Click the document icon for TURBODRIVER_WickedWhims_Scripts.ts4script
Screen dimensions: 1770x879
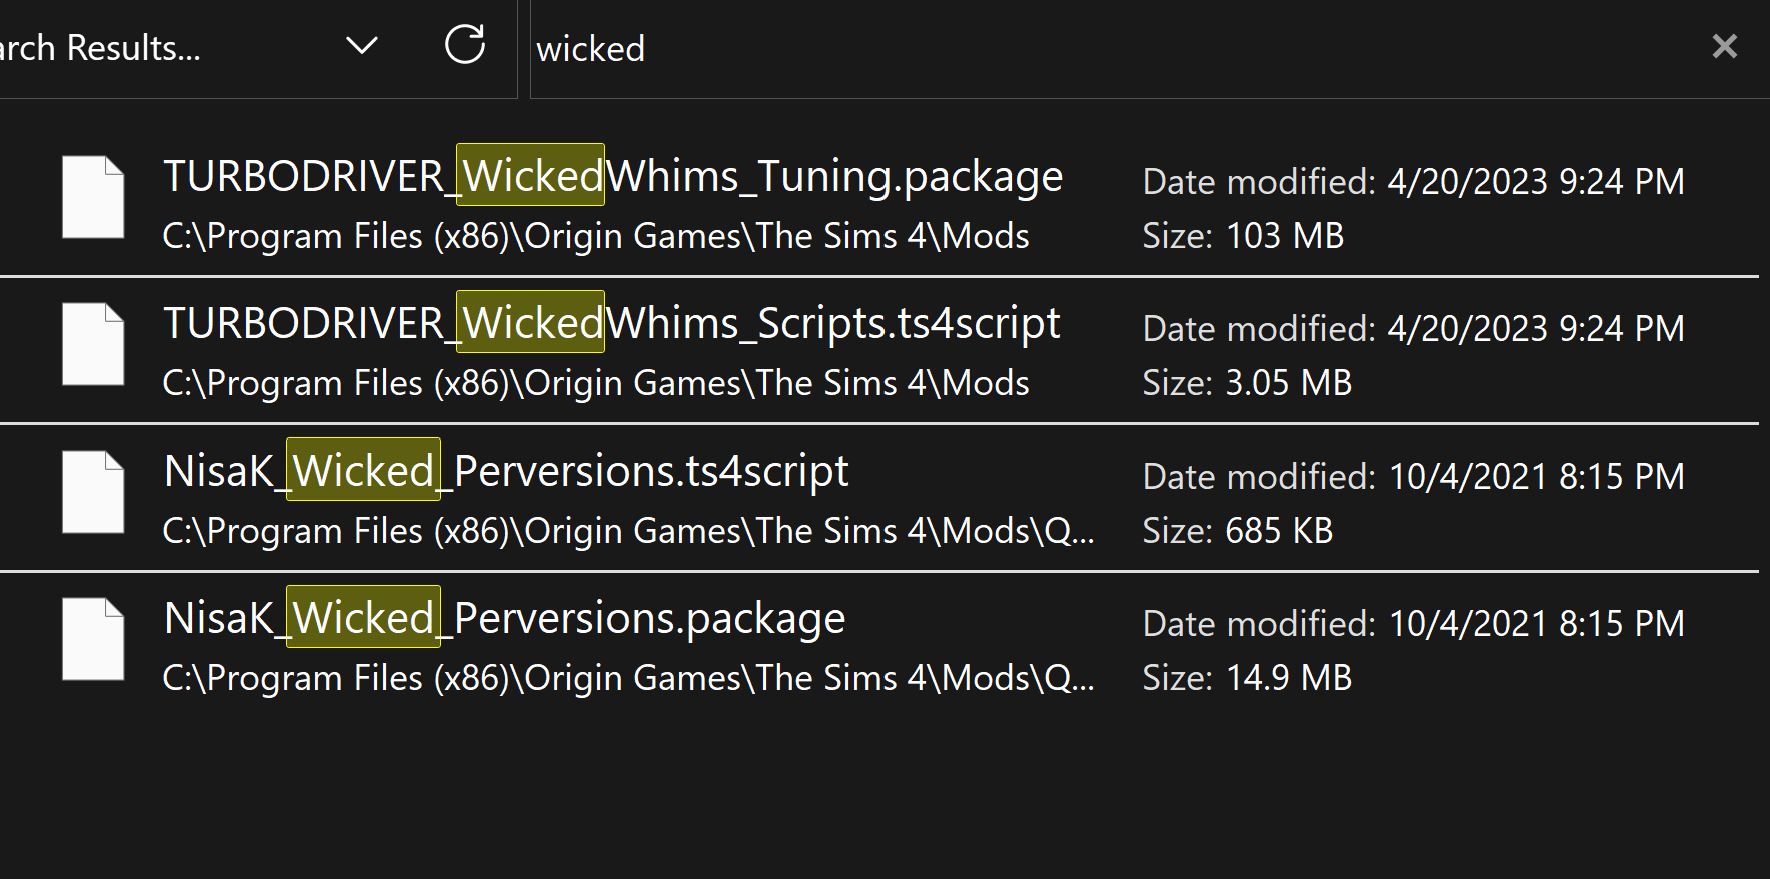(92, 343)
